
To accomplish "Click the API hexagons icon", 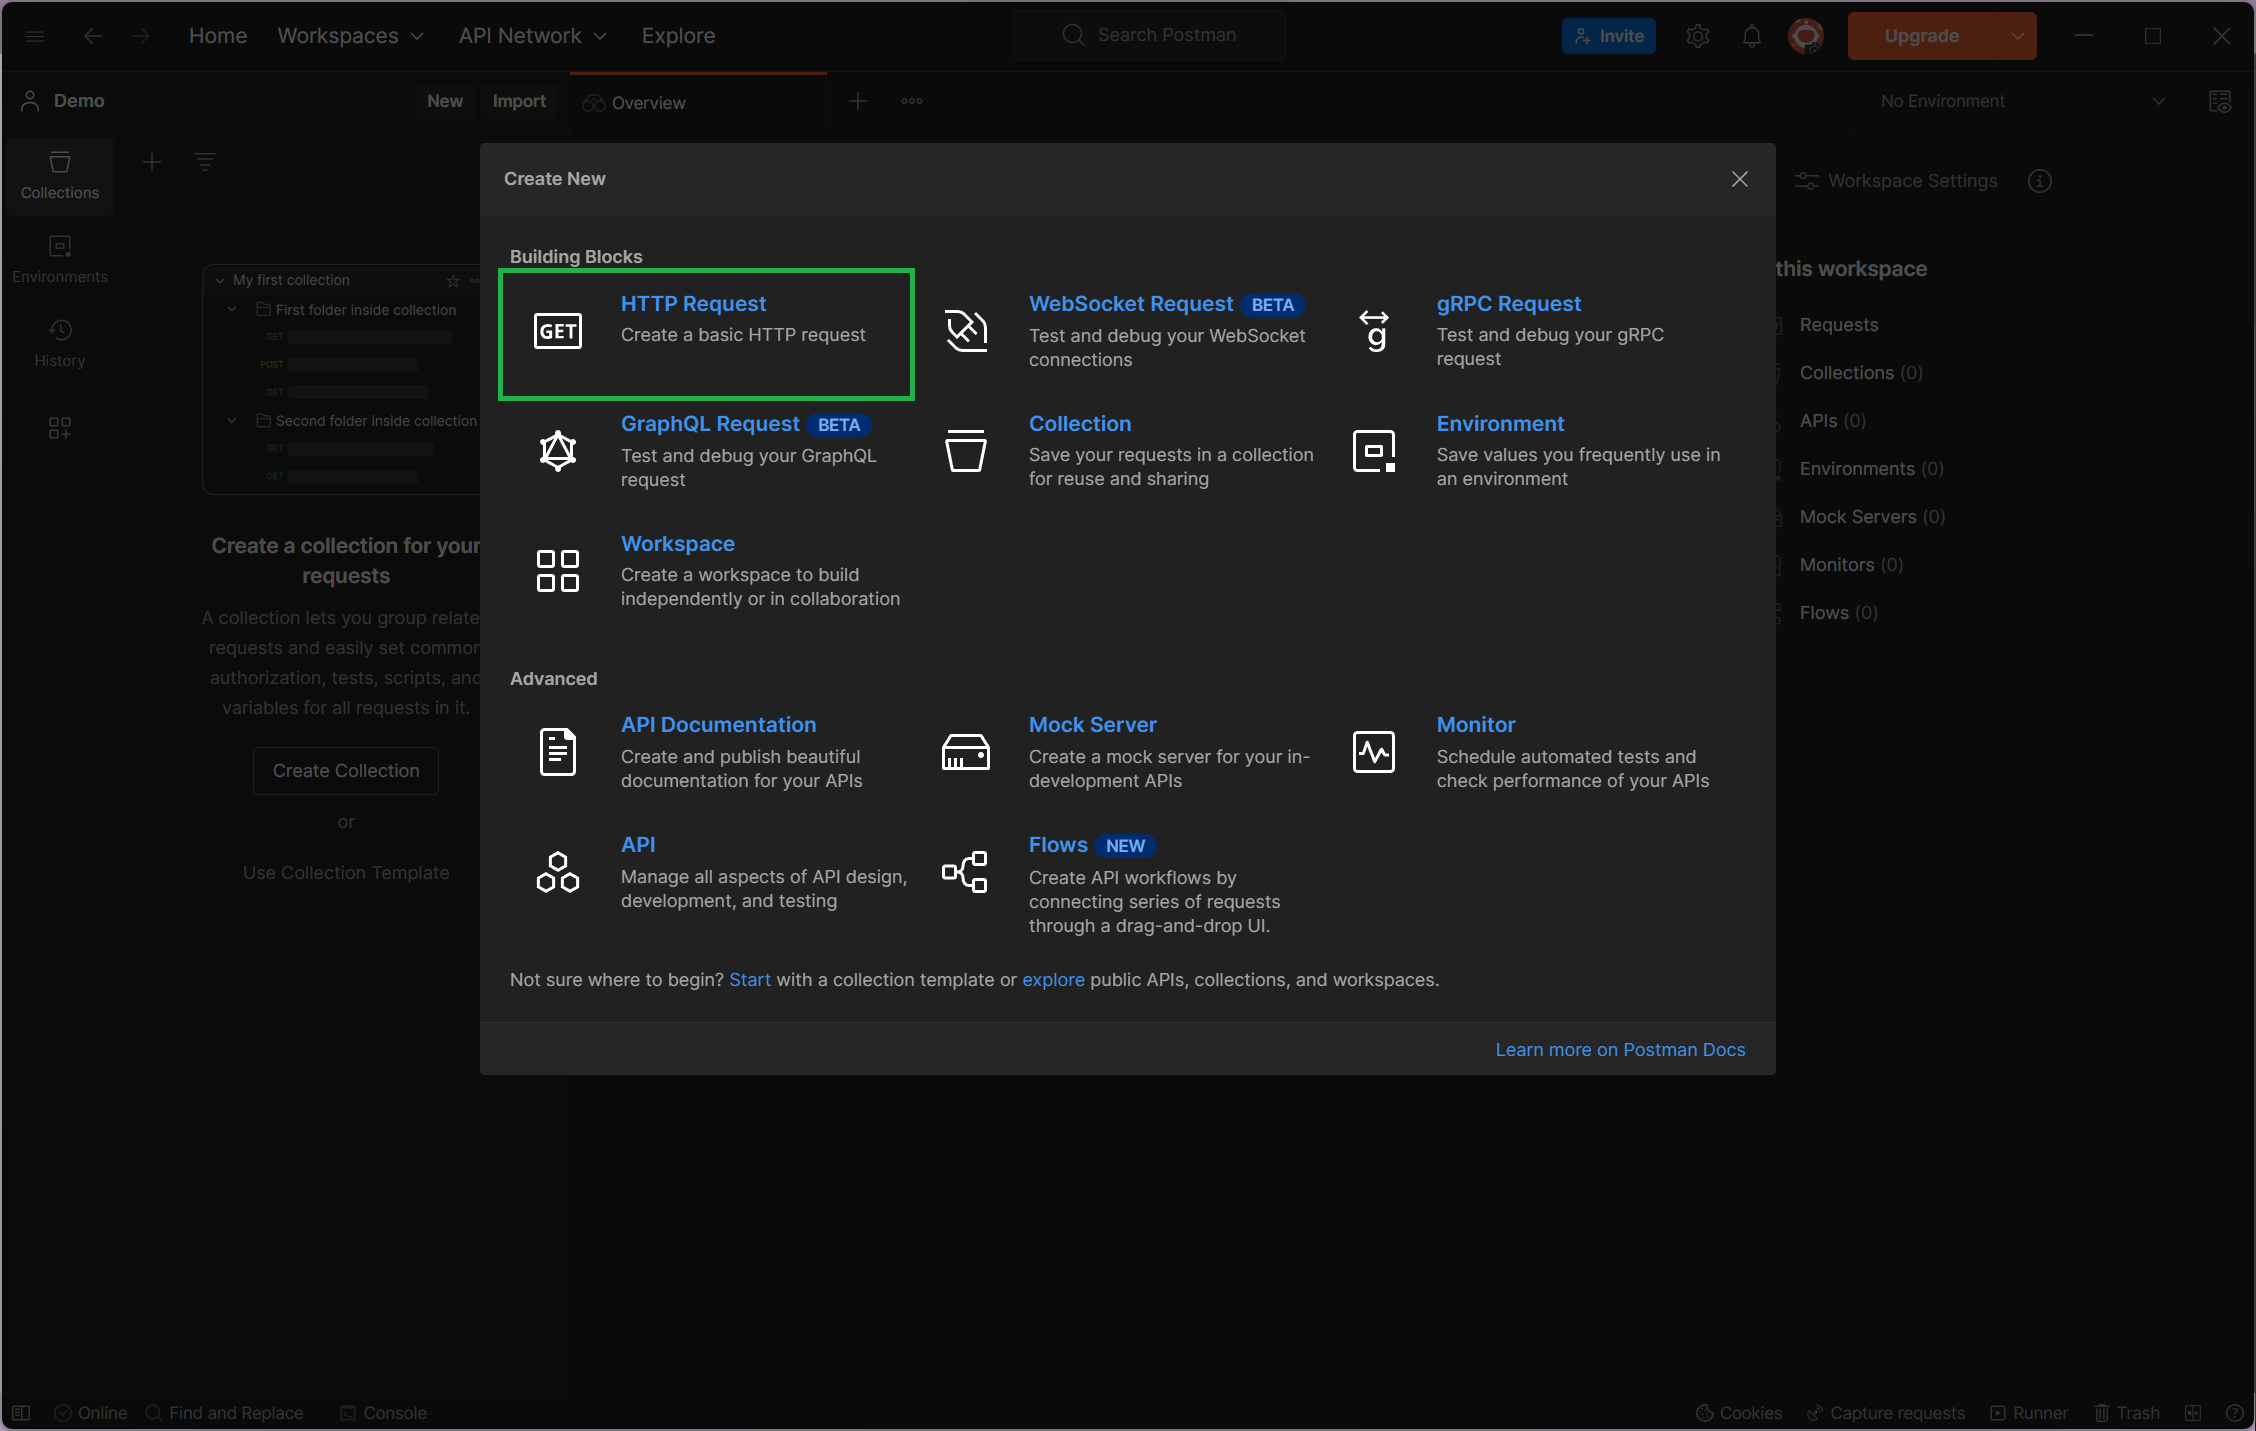I will point(558,872).
